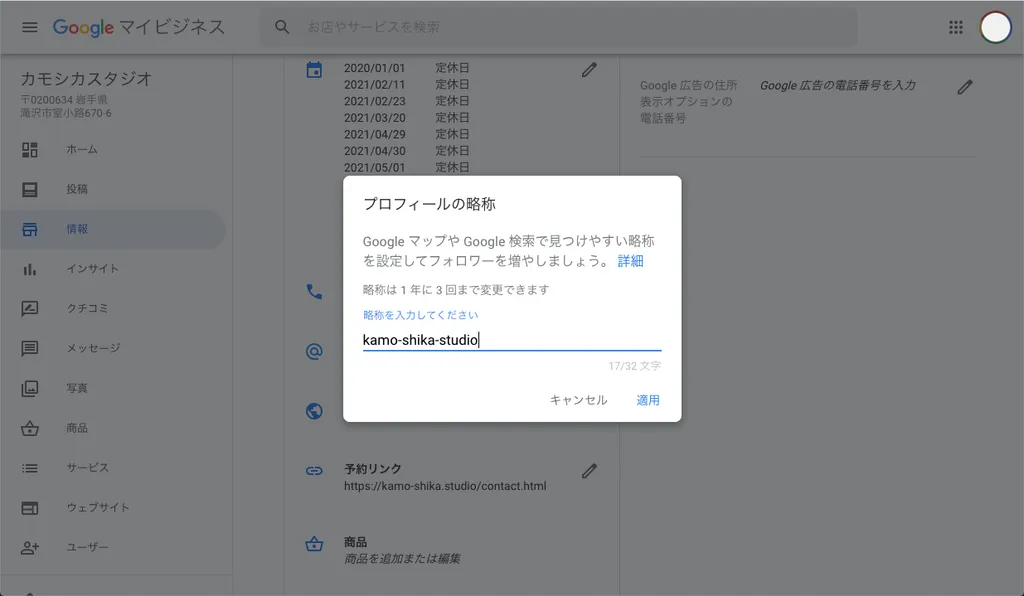Open クチコミ in the sidebar

tap(87, 309)
